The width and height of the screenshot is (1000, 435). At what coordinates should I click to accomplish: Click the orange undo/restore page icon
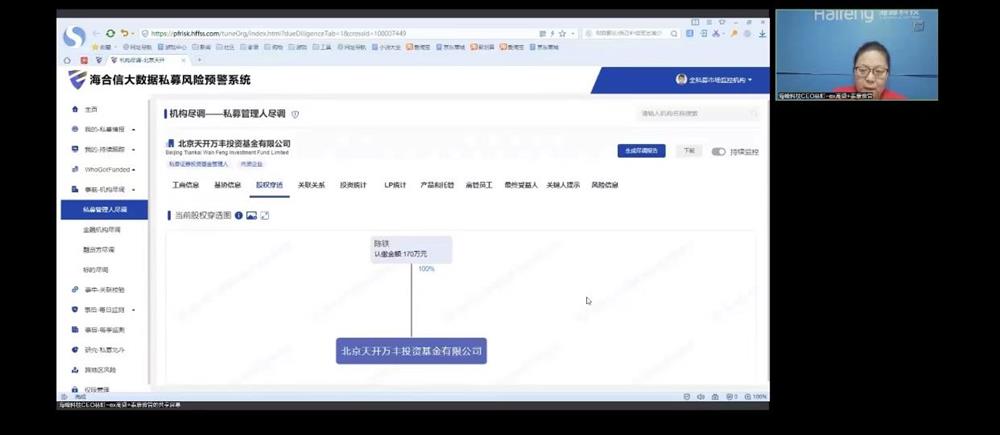(x=124, y=33)
